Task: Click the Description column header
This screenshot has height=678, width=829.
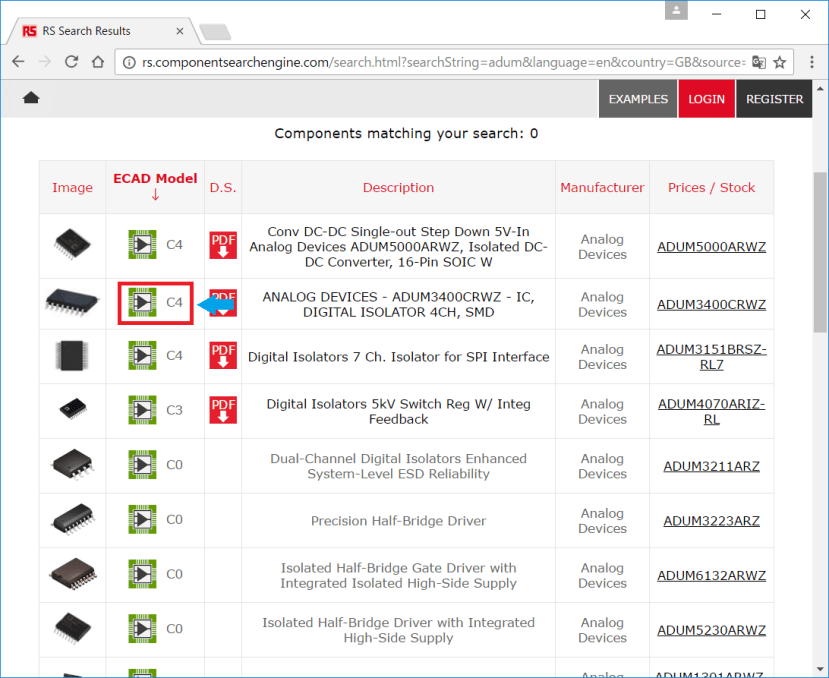Action: 398,188
